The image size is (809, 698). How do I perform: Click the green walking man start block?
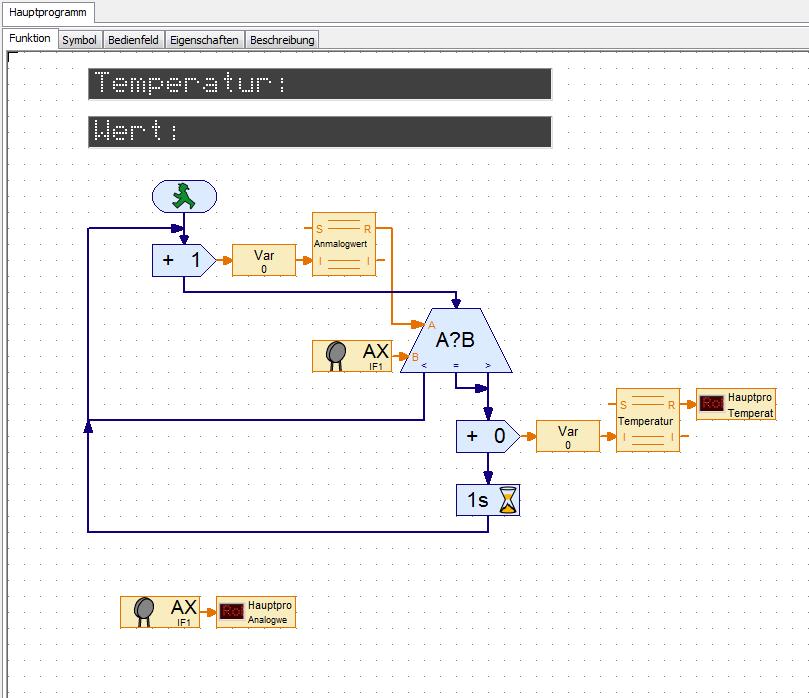click(x=184, y=196)
